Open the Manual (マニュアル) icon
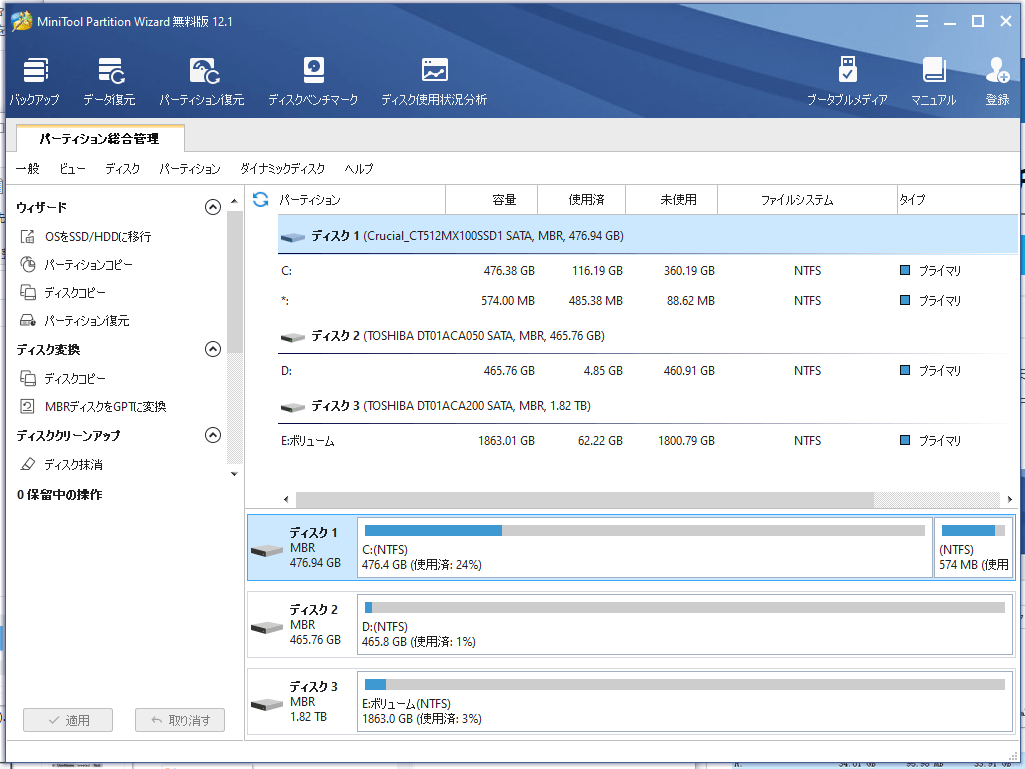This screenshot has height=769, width=1025. (934, 70)
